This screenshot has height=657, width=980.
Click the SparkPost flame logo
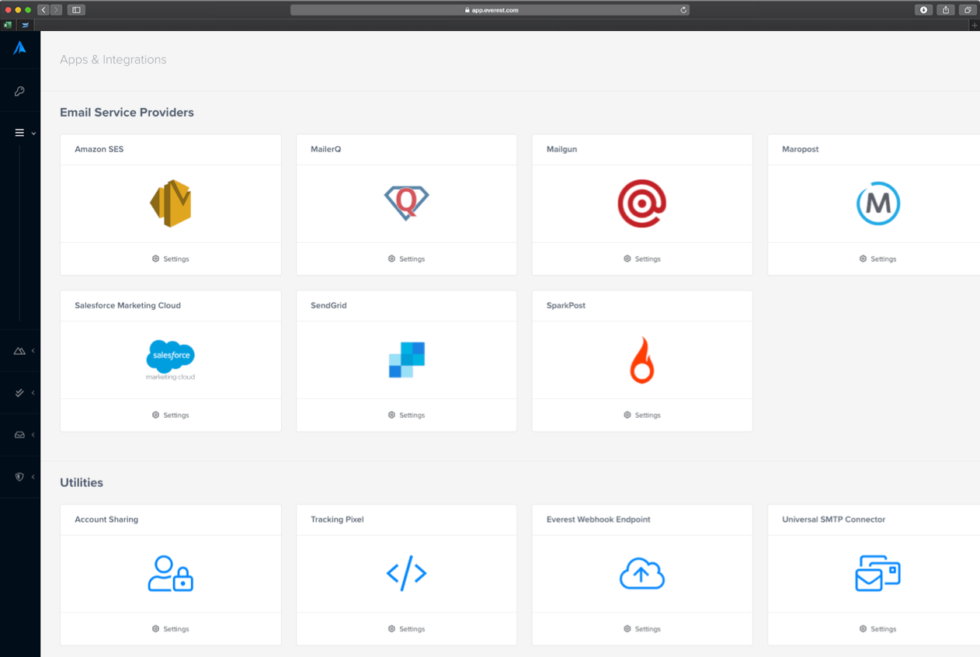click(x=642, y=361)
